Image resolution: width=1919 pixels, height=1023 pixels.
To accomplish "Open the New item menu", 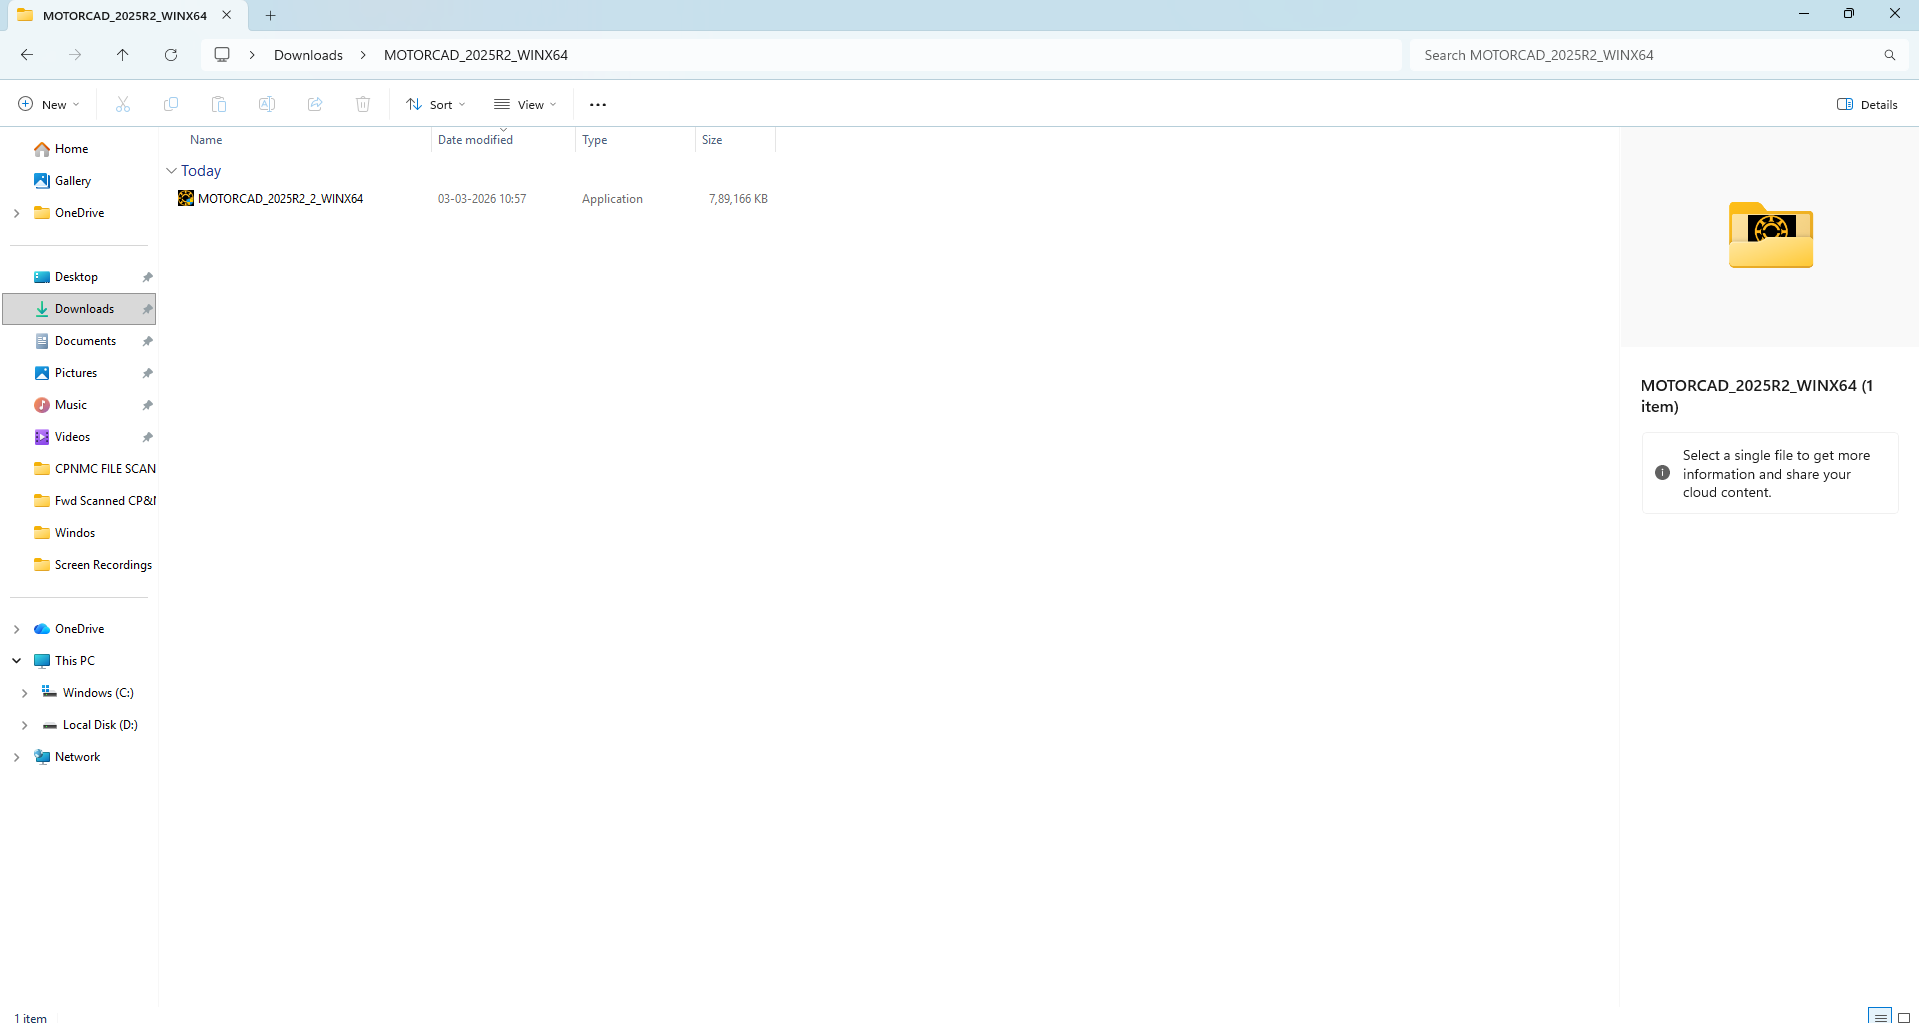I will tap(48, 105).
